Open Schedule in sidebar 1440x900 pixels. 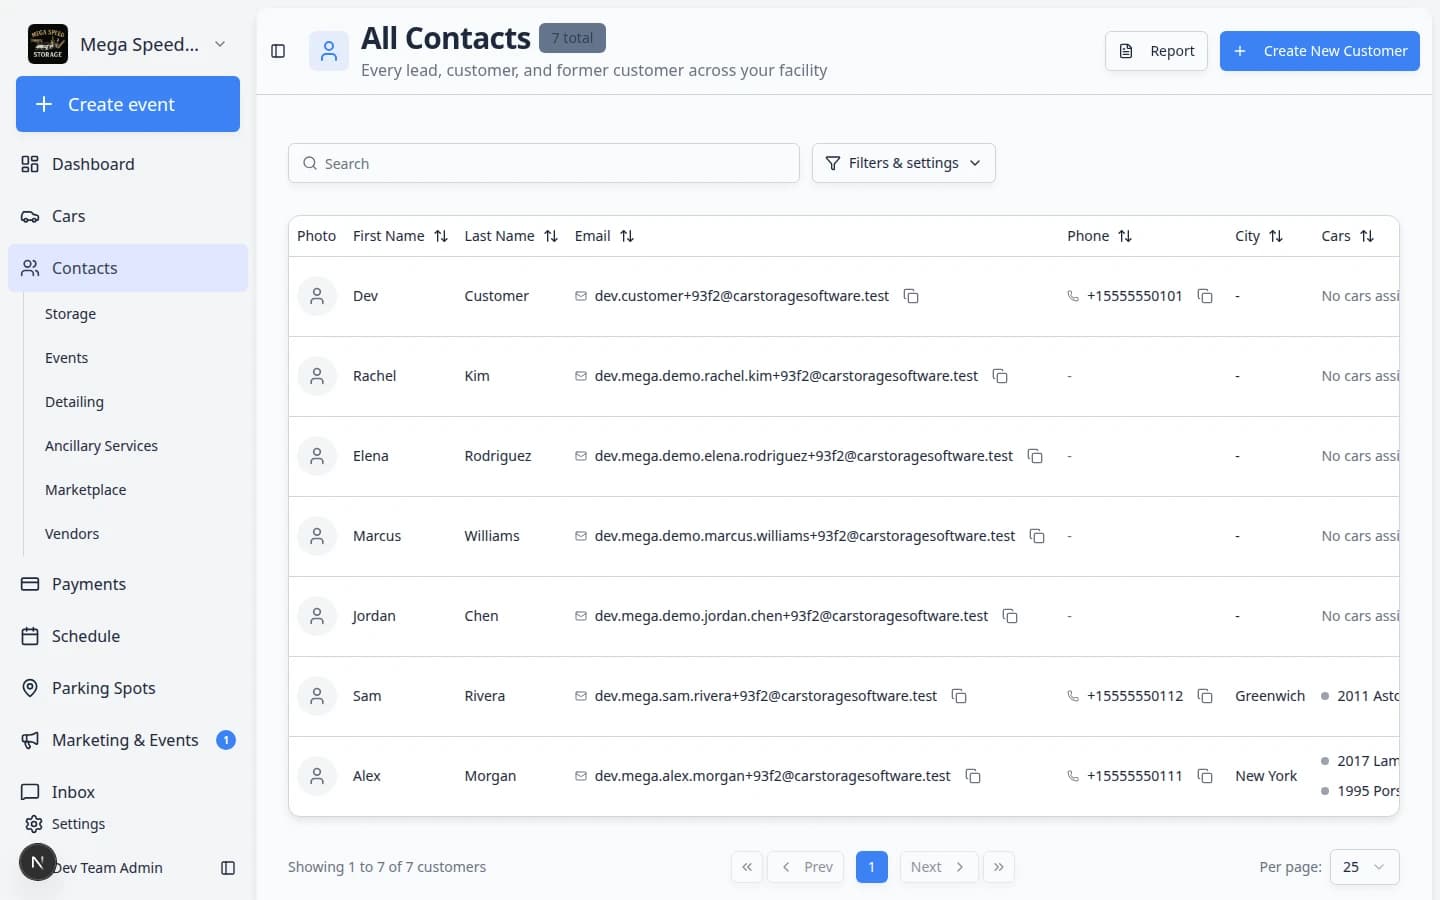click(128, 636)
